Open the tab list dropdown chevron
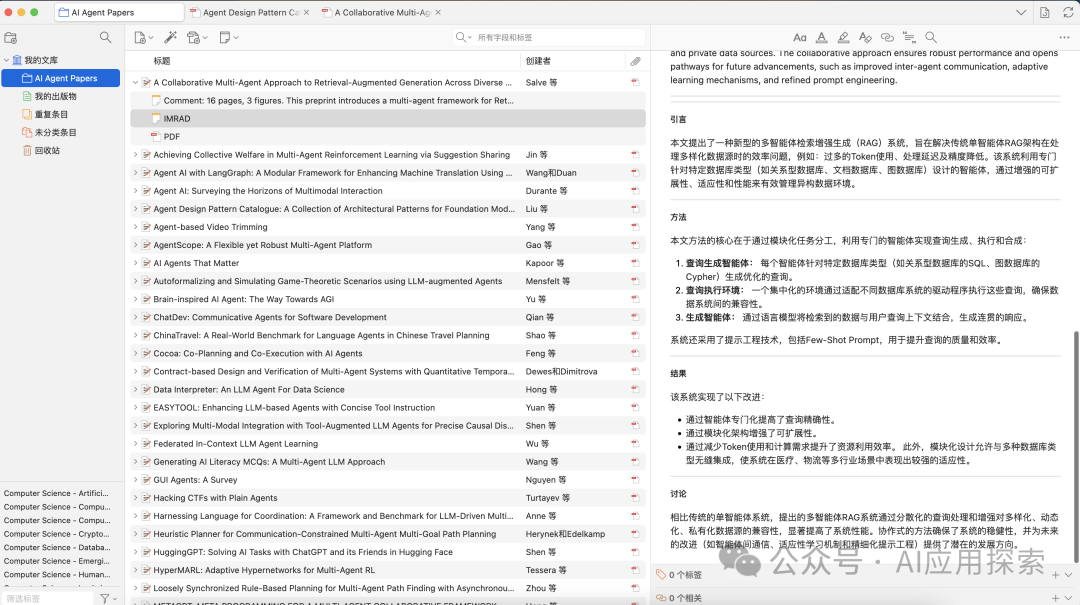Viewport: 1080px width, 605px height. 1021,12
